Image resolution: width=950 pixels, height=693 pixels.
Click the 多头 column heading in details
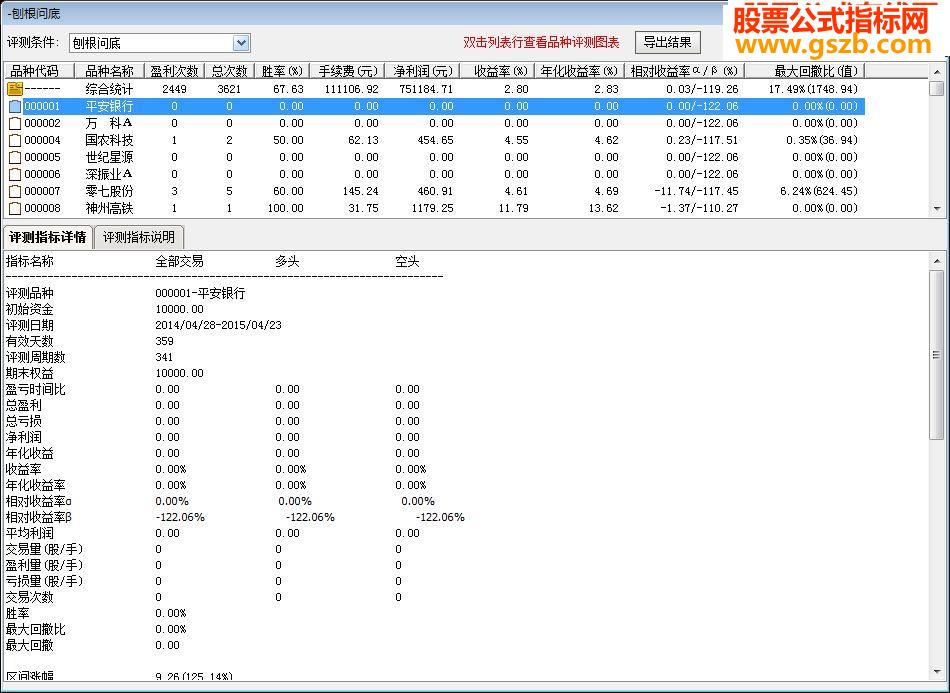[x=287, y=262]
